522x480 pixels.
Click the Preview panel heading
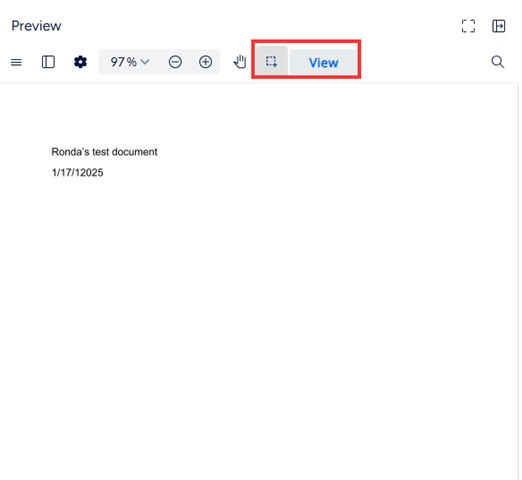tap(36, 26)
